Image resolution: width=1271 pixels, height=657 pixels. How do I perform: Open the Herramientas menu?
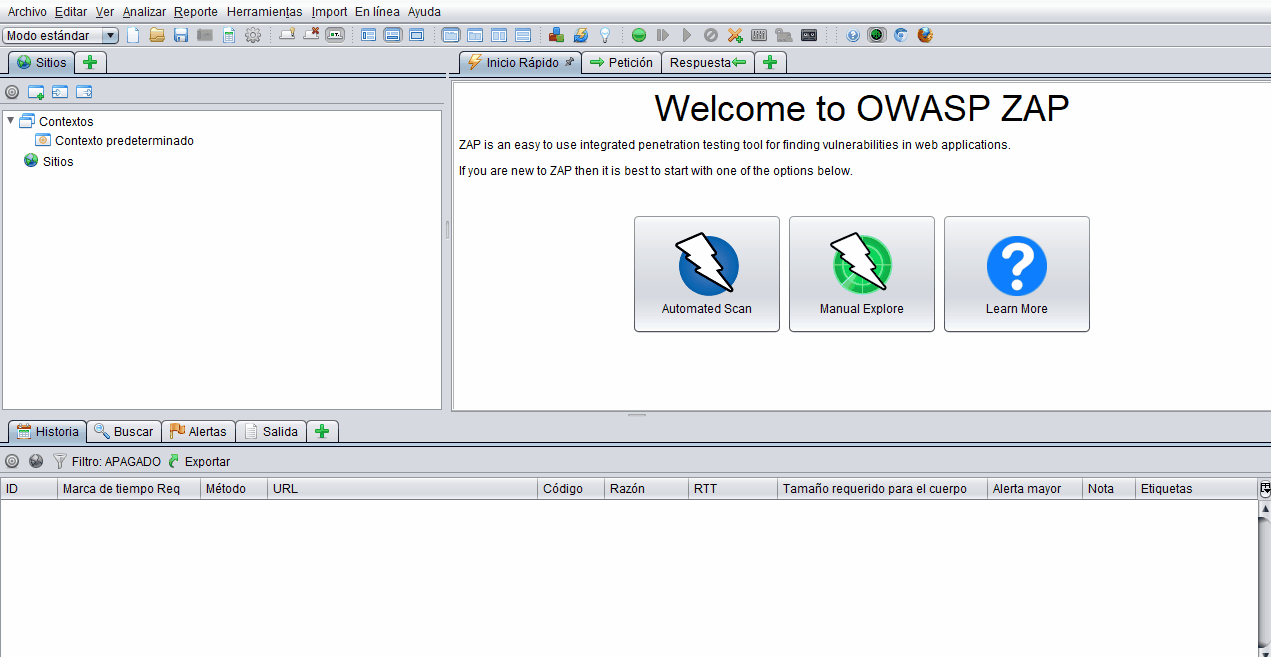point(264,12)
